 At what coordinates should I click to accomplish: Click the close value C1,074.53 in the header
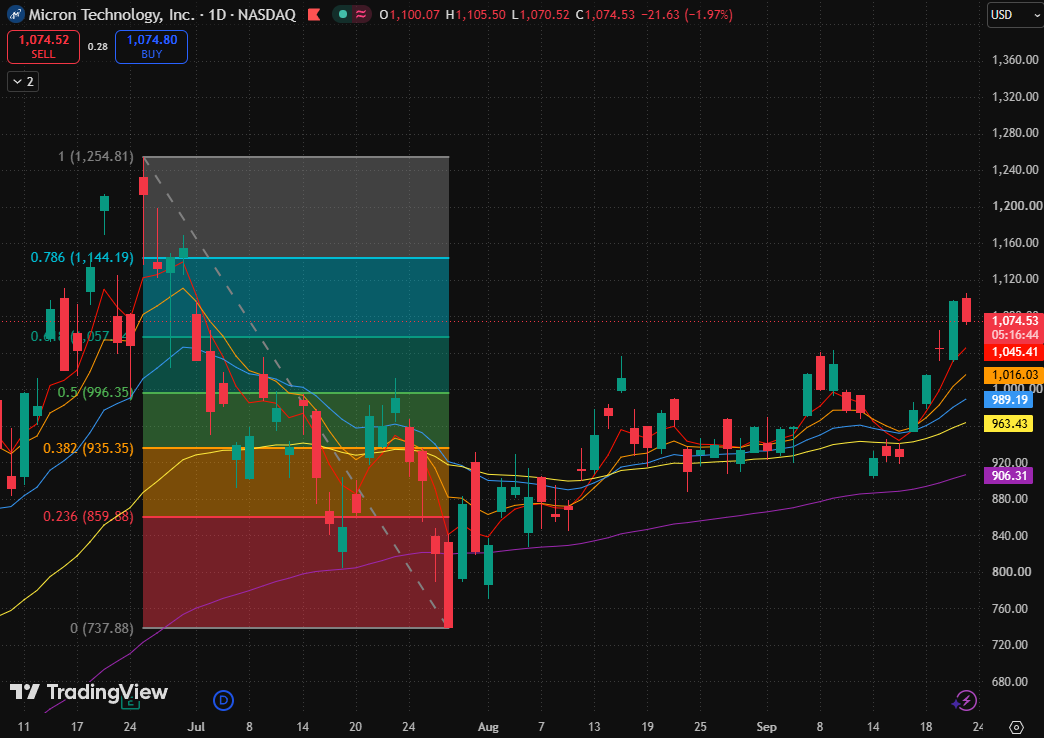(x=605, y=14)
